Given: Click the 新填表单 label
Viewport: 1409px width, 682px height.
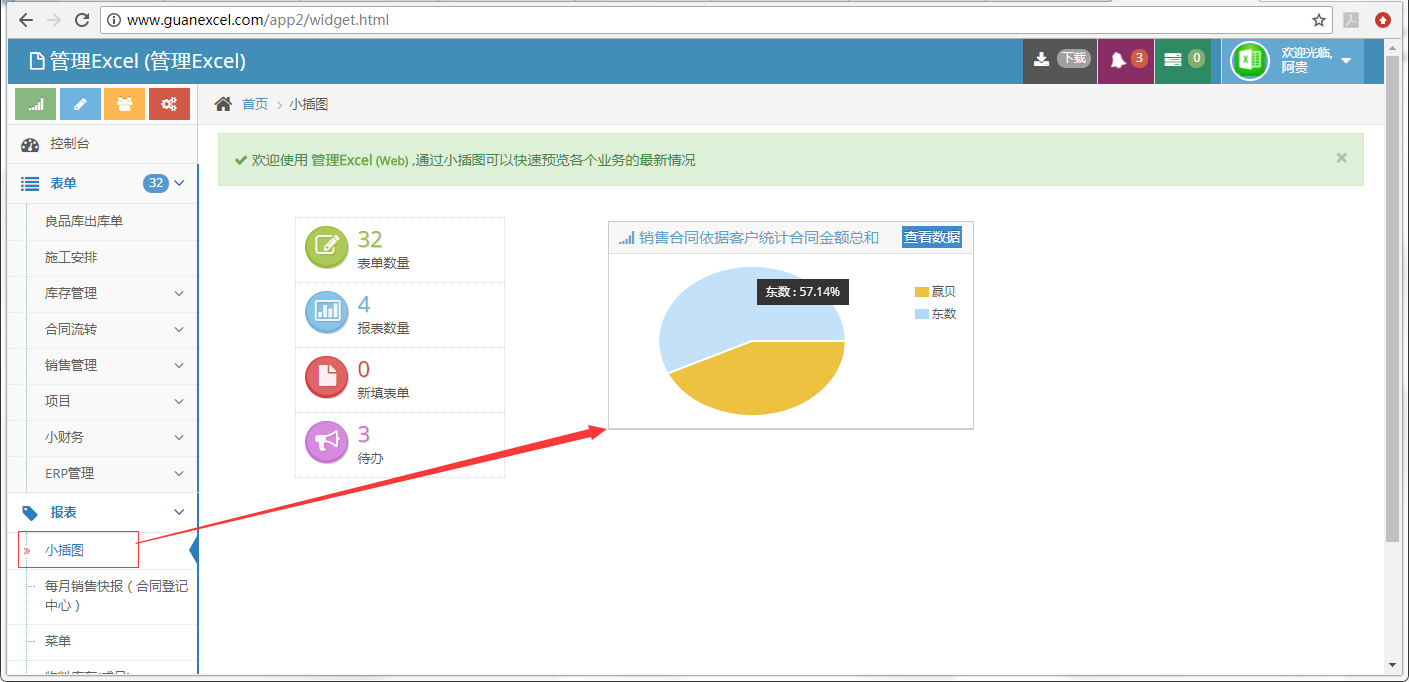Looking at the screenshot, I should click(x=383, y=393).
